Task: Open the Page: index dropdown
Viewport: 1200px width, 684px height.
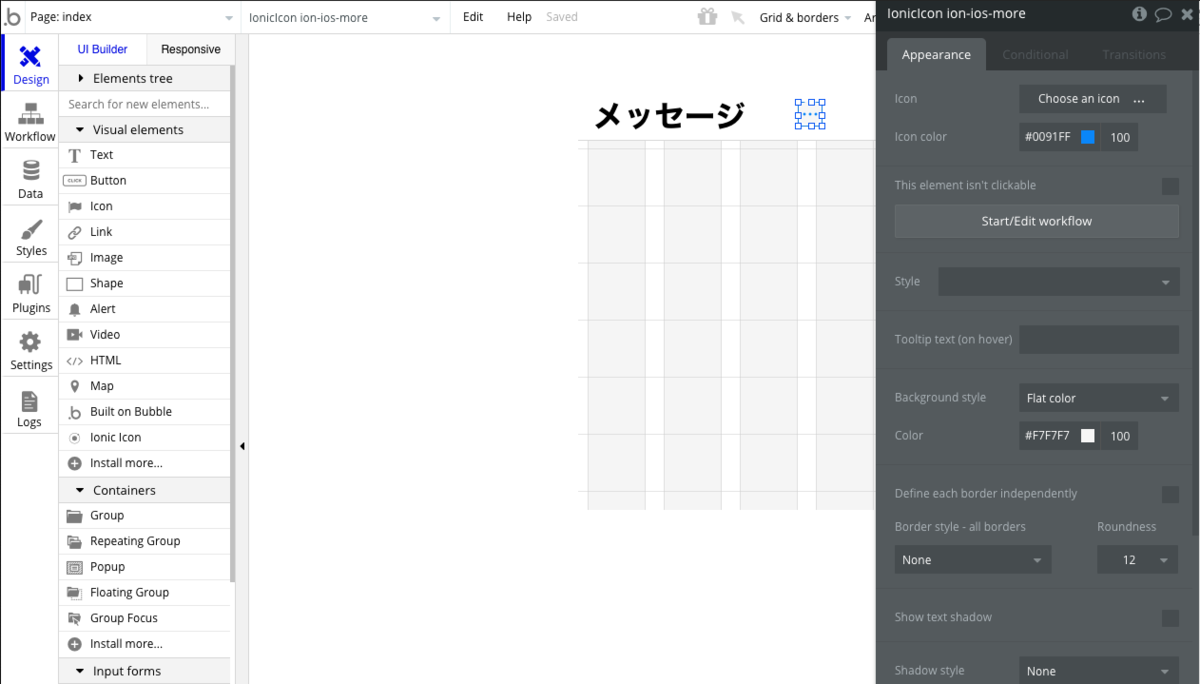Action: (x=133, y=17)
